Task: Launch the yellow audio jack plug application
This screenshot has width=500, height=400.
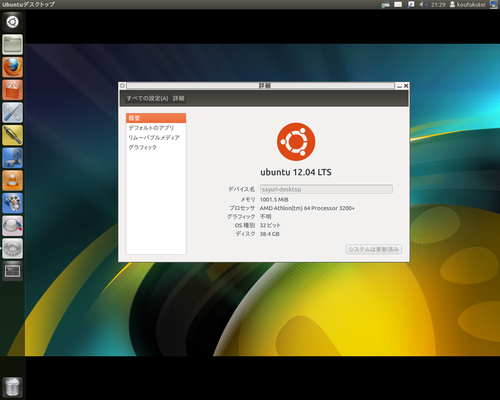Action: coord(12,135)
